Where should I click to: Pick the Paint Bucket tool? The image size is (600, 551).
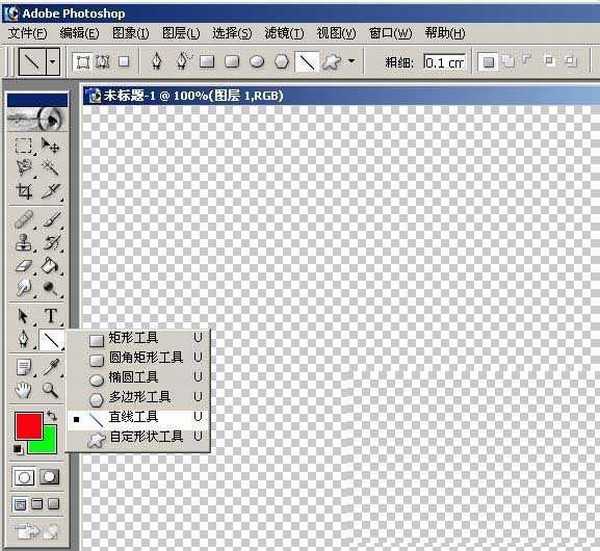[51, 265]
